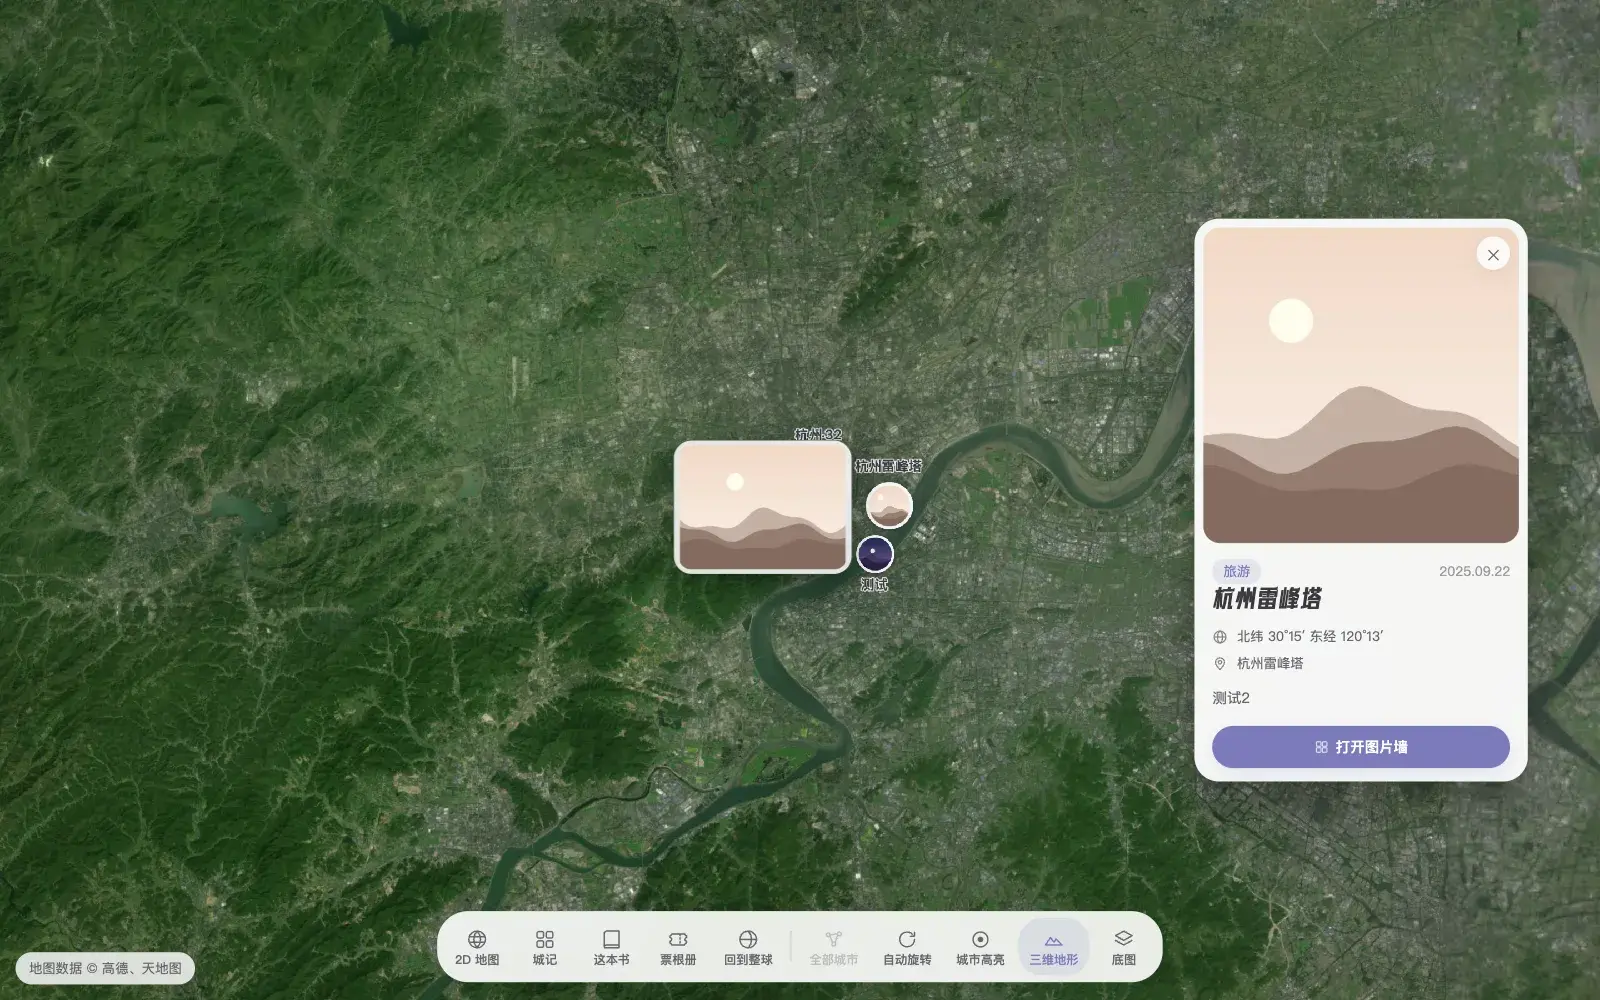Open the 票根册 ticket album
This screenshot has height=1000, width=1600.
point(678,947)
